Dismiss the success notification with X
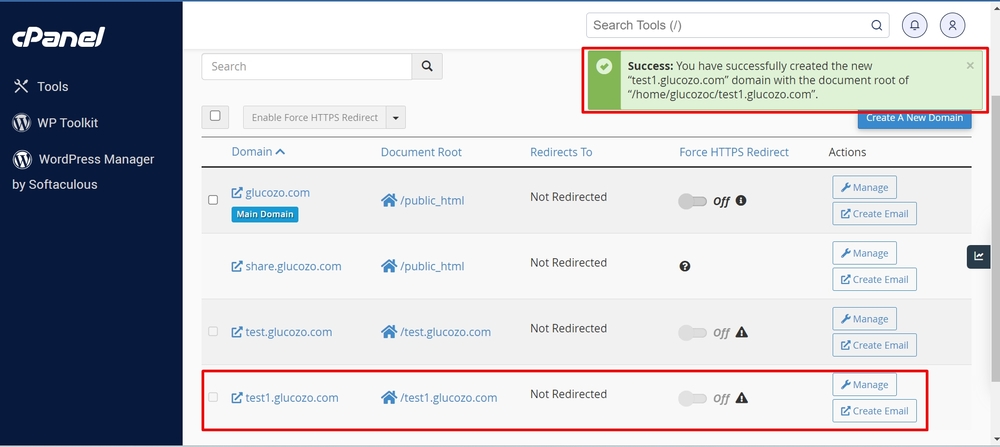 pyautogui.click(x=970, y=65)
